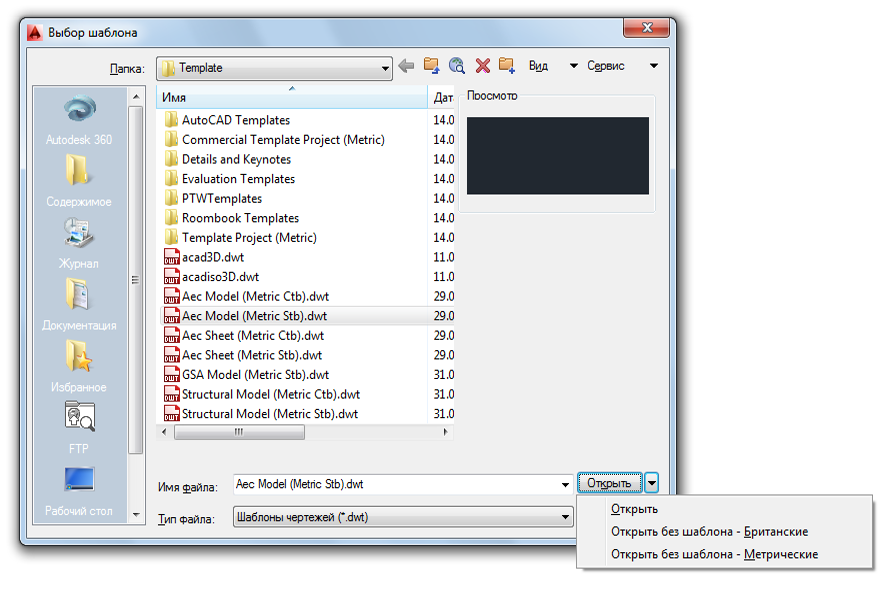Select the Evaluation Templates folder
The width and height of the screenshot is (894, 591).
tap(230, 179)
